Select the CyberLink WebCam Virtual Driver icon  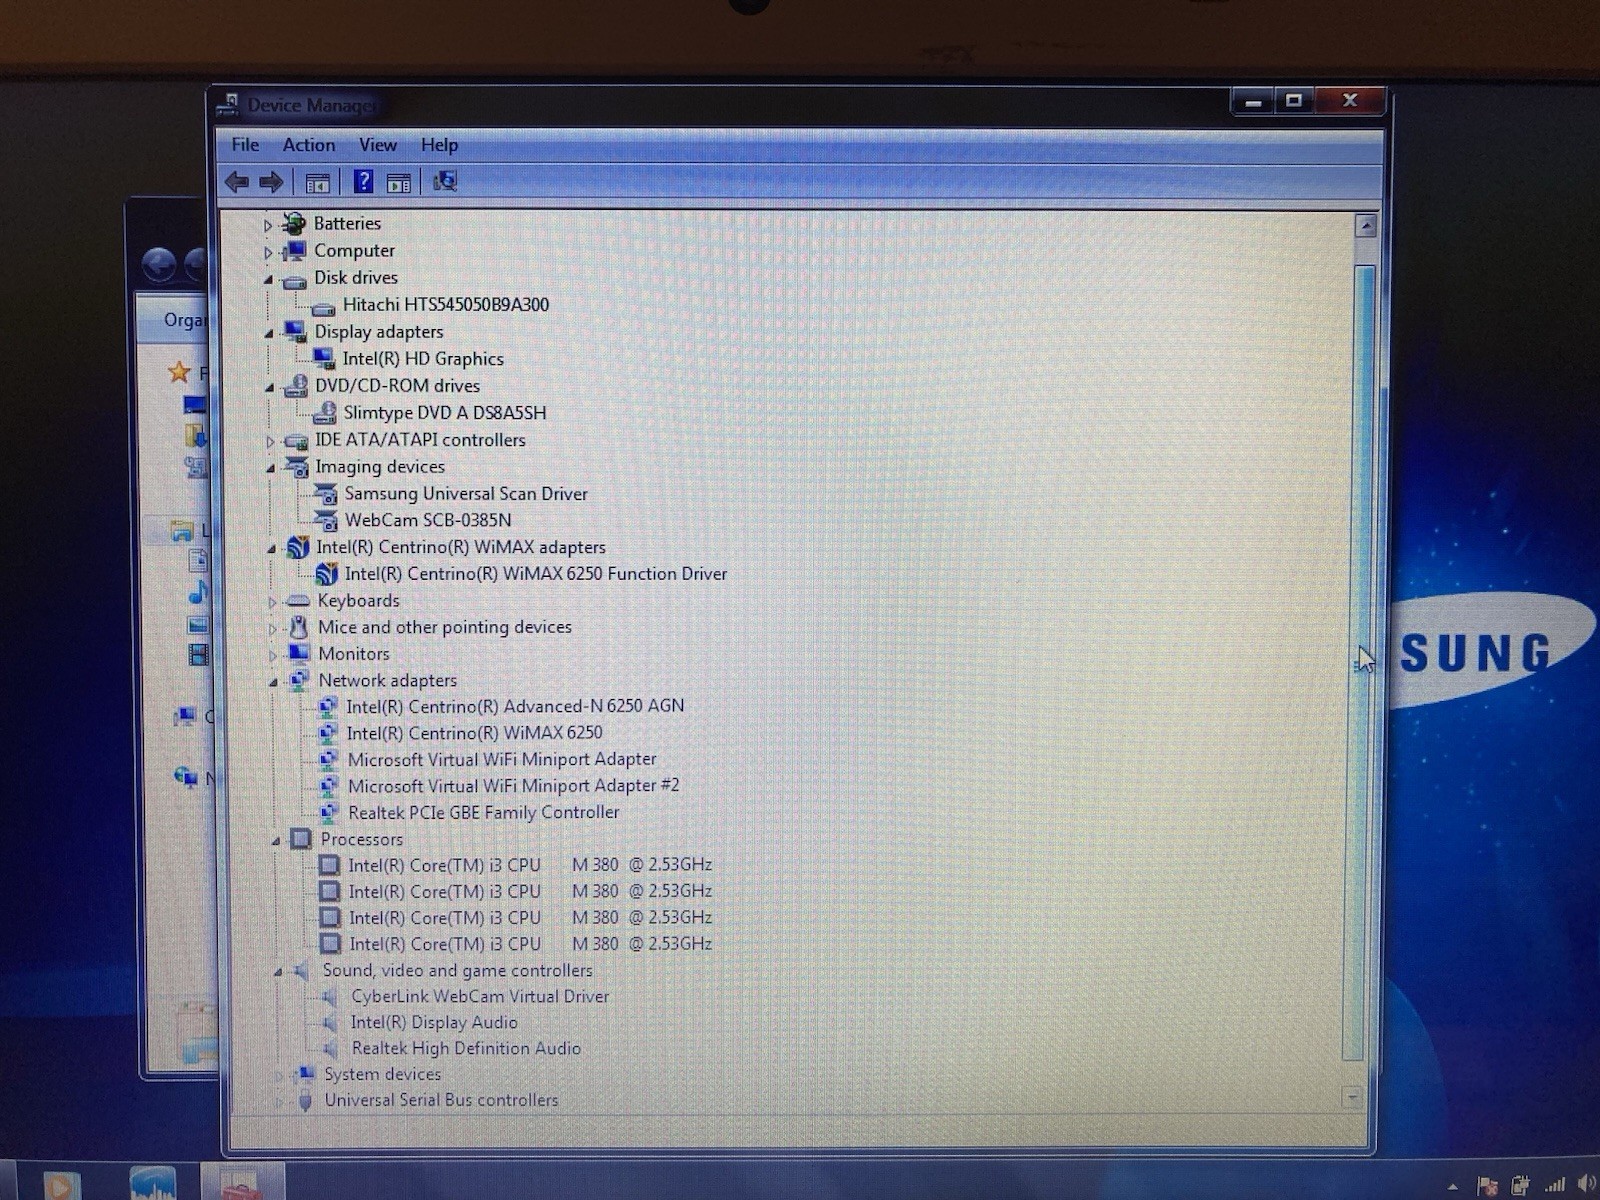(x=331, y=997)
